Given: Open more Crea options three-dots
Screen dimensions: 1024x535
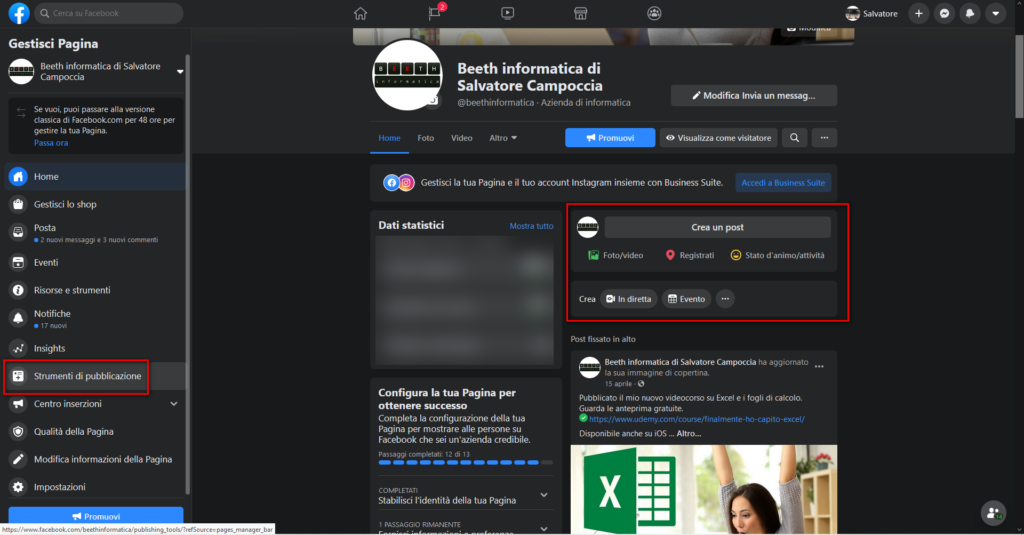Looking at the screenshot, I should click(x=725, y=299).
